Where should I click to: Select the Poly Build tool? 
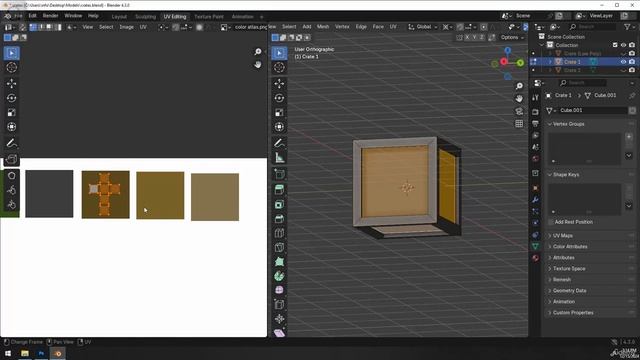pyautogui.click(x=279, y=262)
